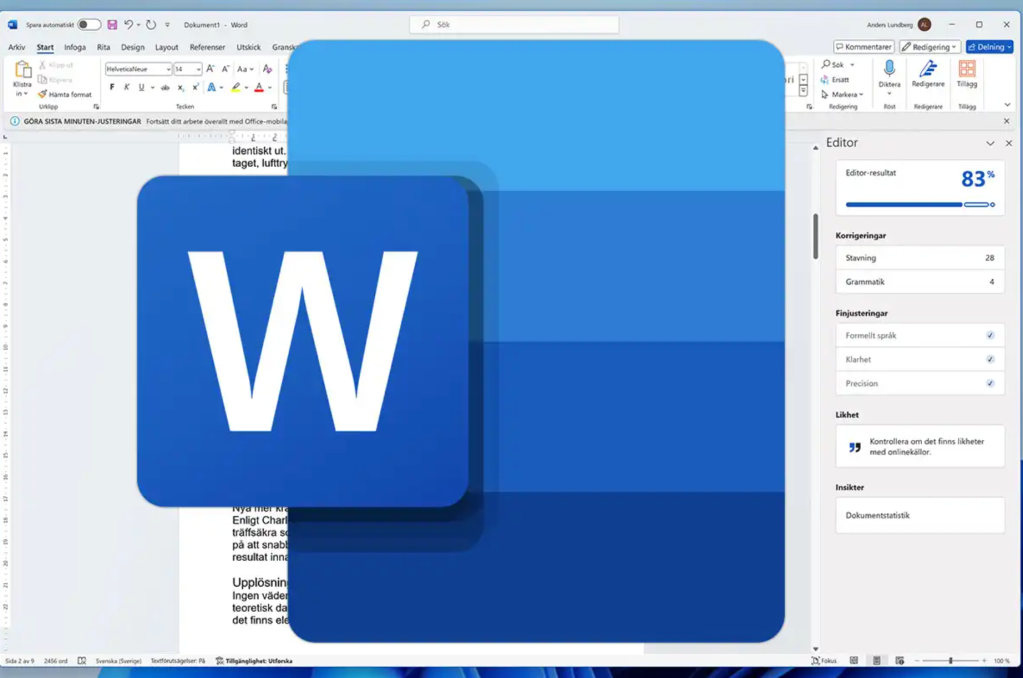Switch to Fokus focus mode

[x=824, y=660]
